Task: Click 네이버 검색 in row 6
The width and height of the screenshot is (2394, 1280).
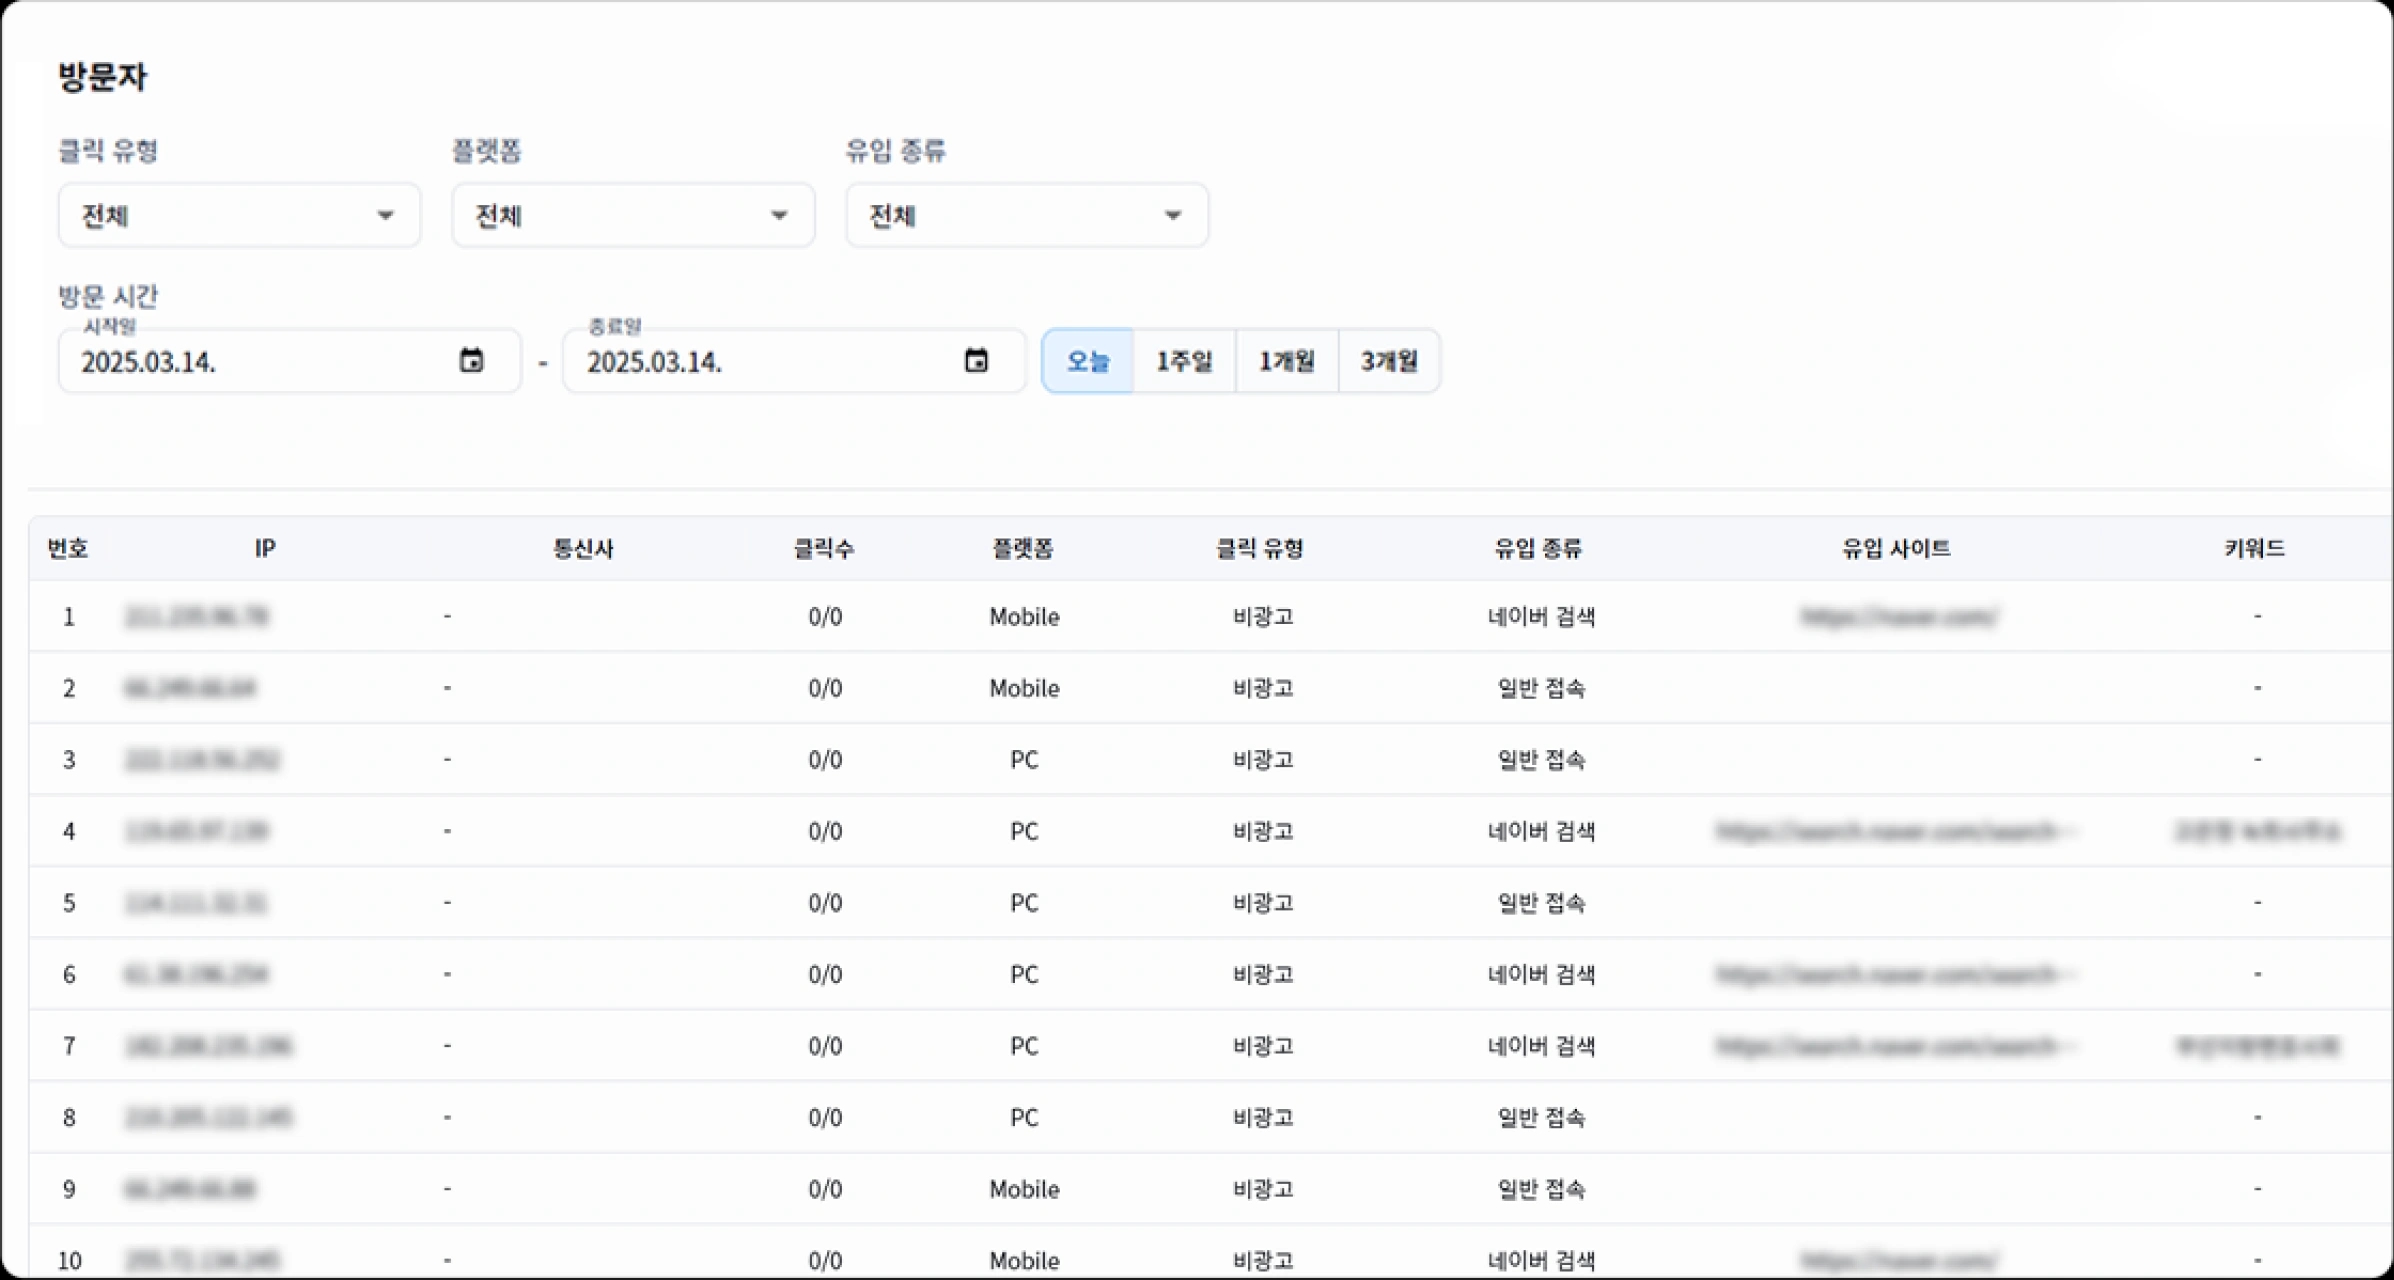Action: tap(1541, 974)
